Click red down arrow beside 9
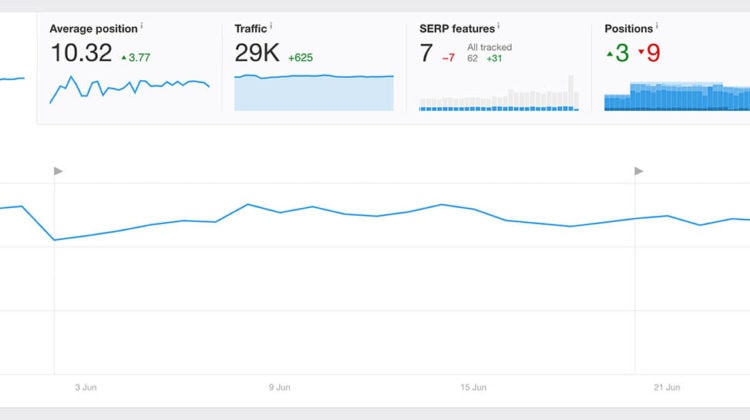 tap(641, 52)
